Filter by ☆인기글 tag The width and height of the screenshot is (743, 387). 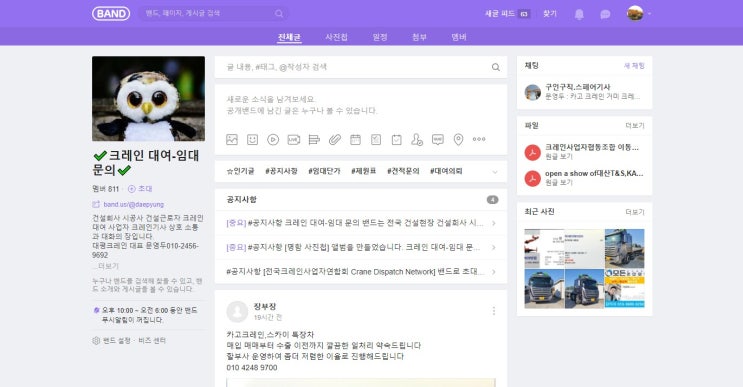click(x=240, y=171)
